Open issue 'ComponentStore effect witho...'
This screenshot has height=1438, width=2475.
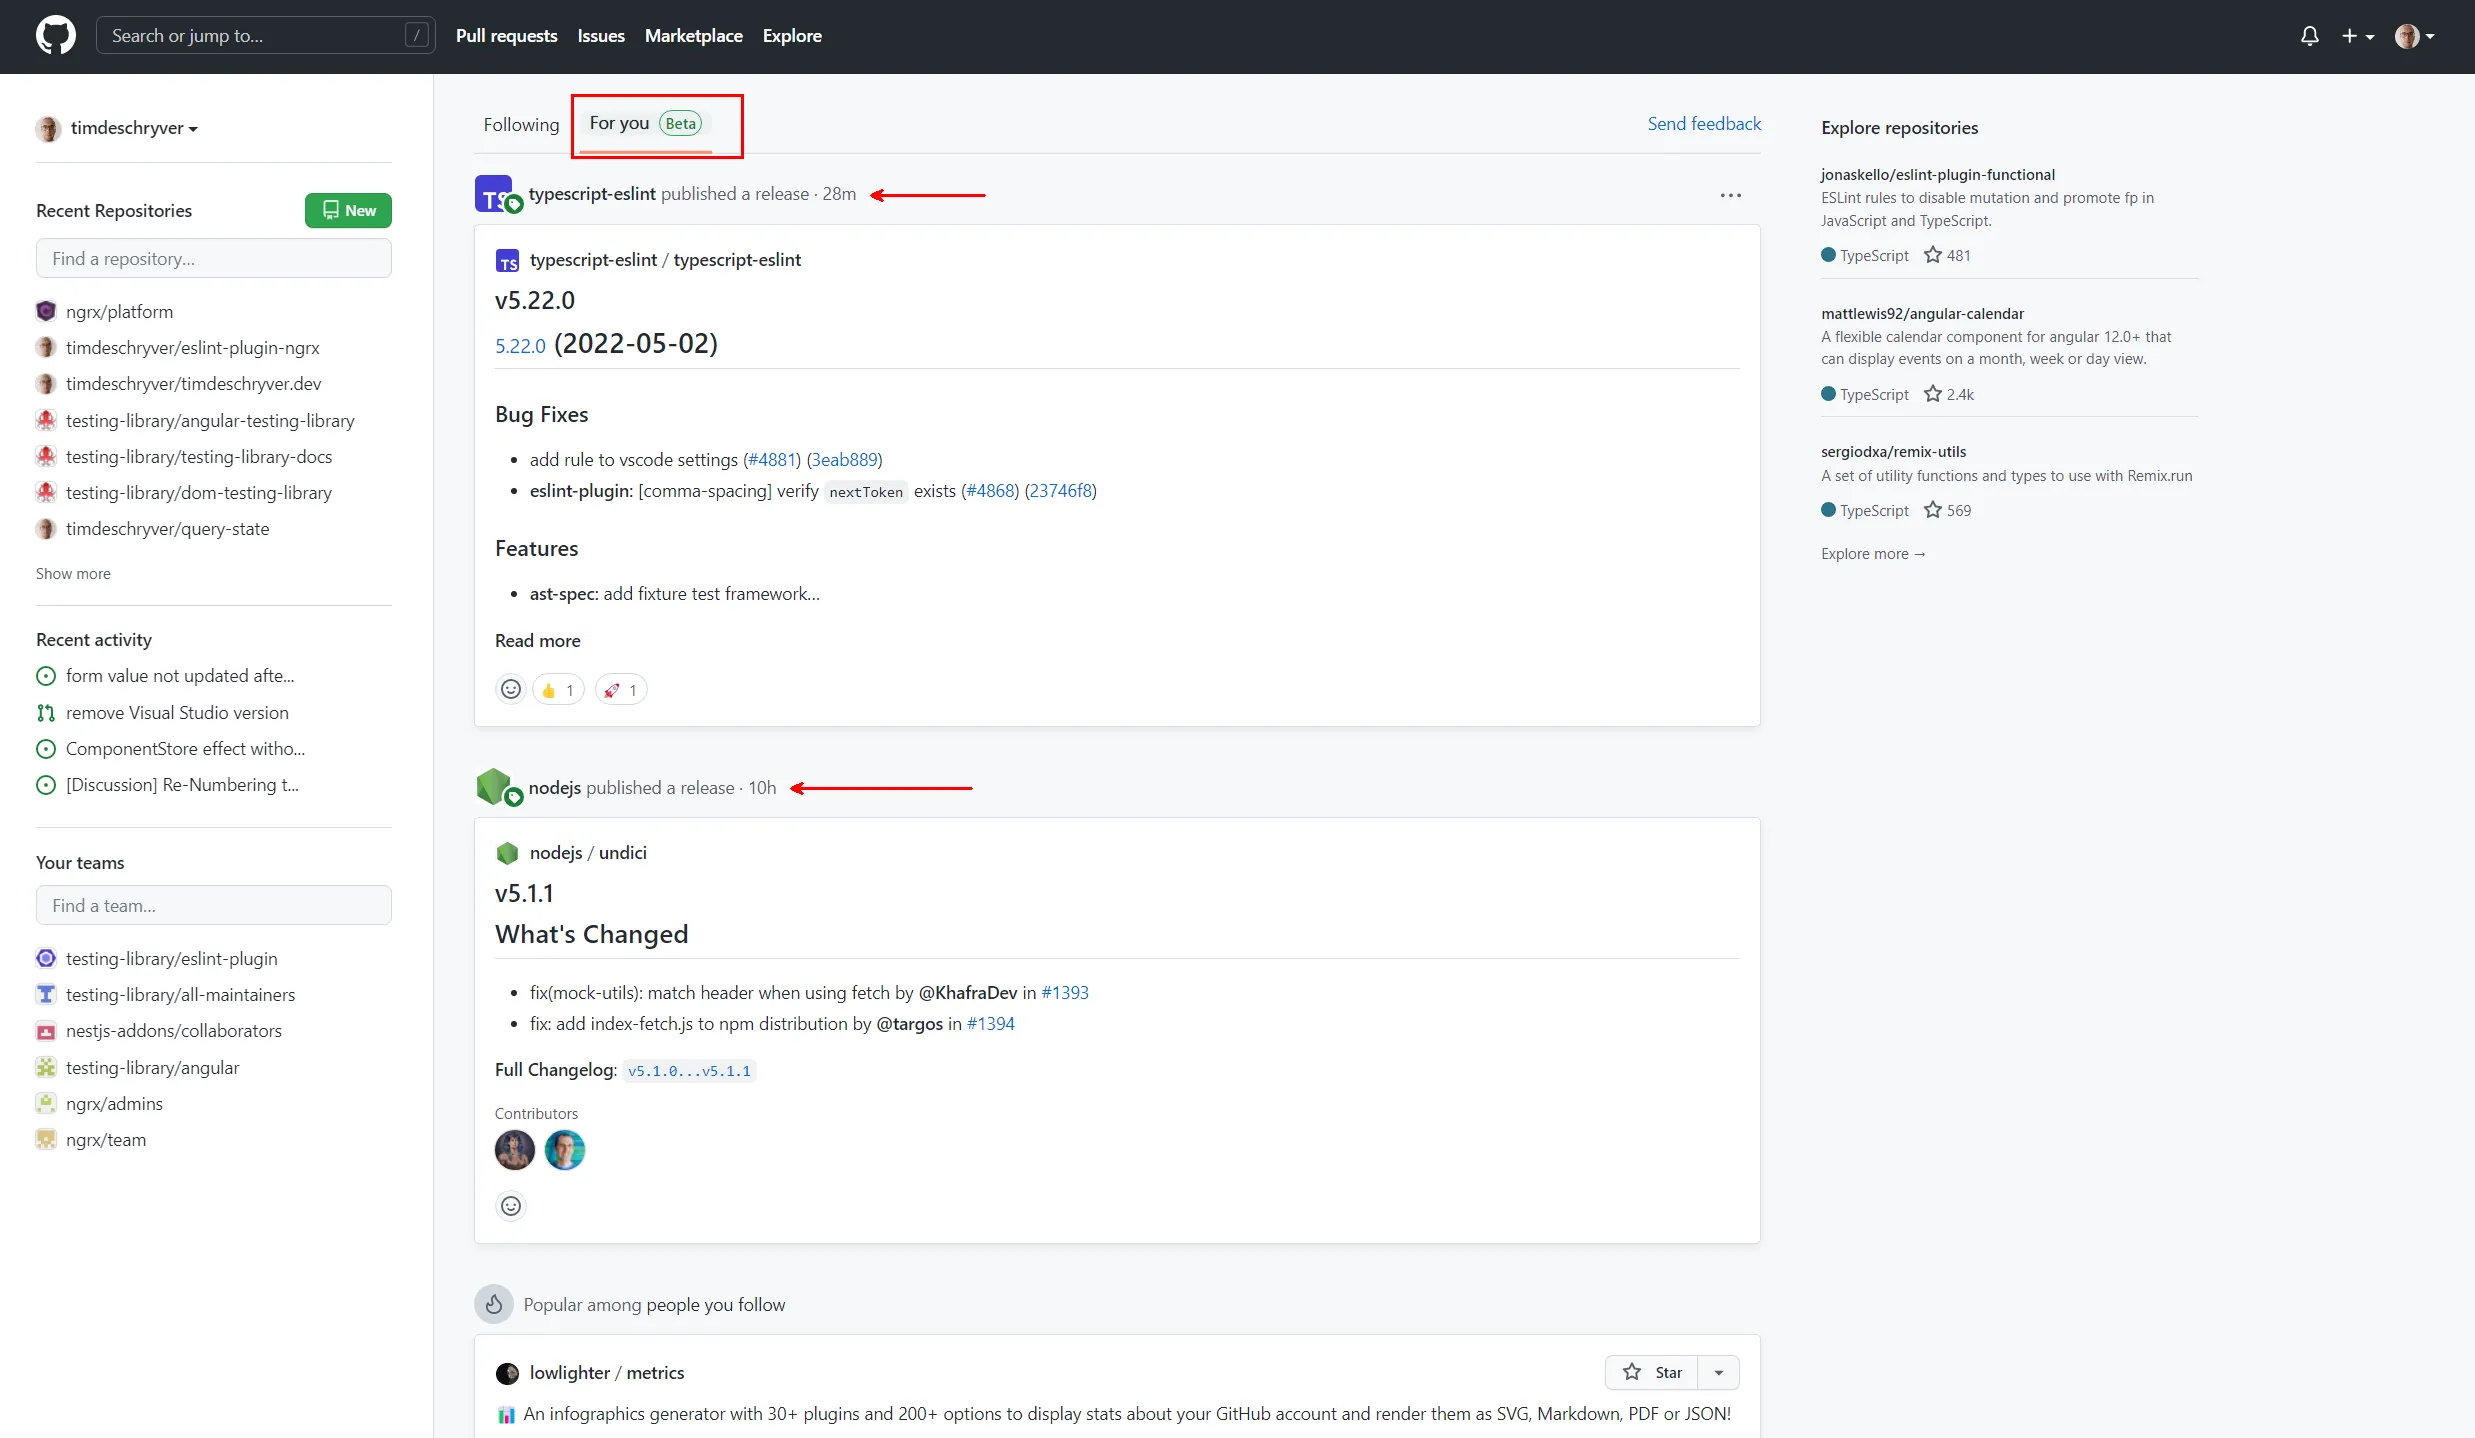[185, 748]
